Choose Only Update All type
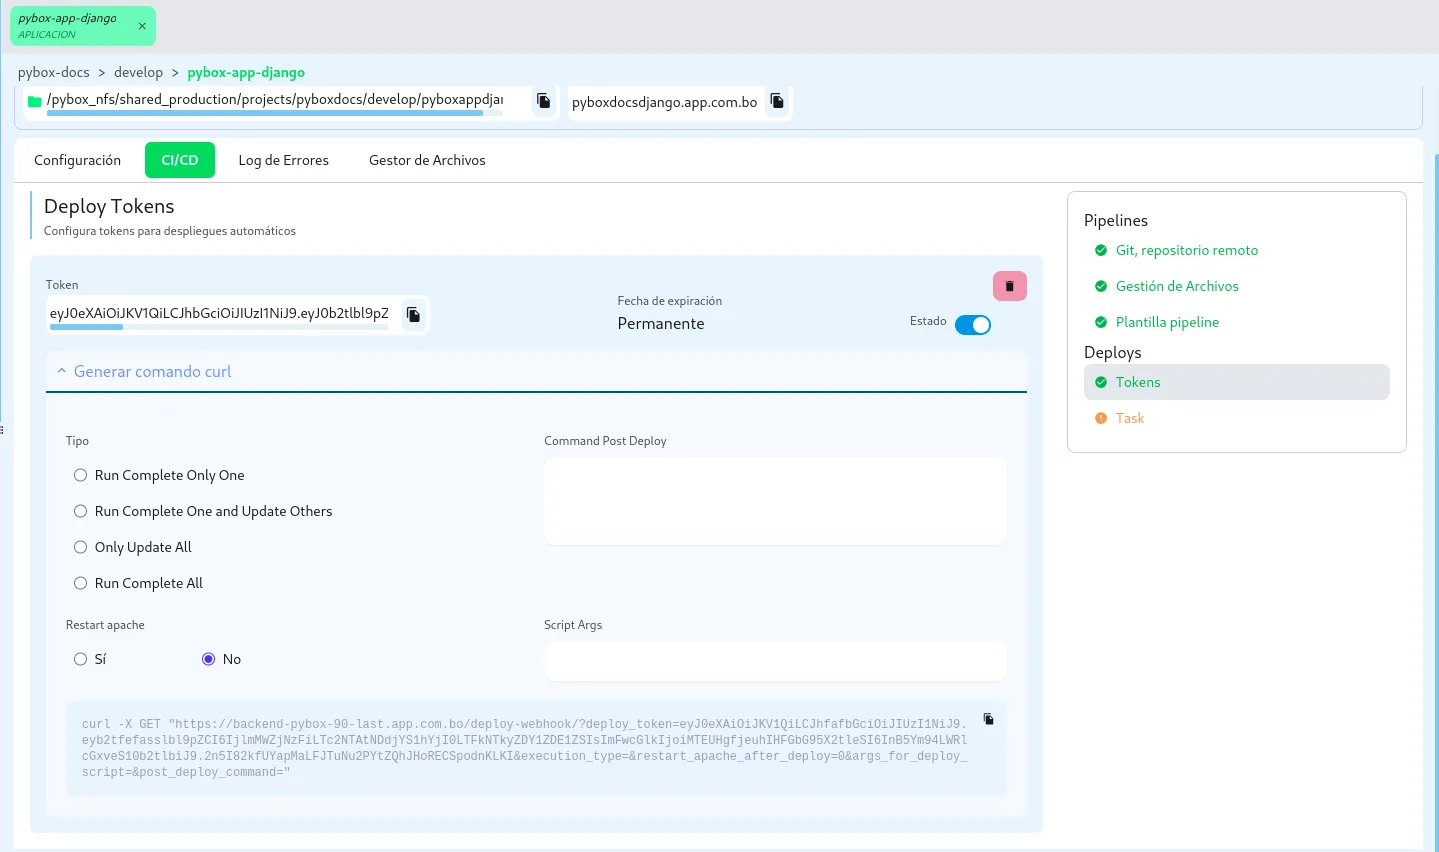This screenshot has width=1439, height=852. (81, 547)
